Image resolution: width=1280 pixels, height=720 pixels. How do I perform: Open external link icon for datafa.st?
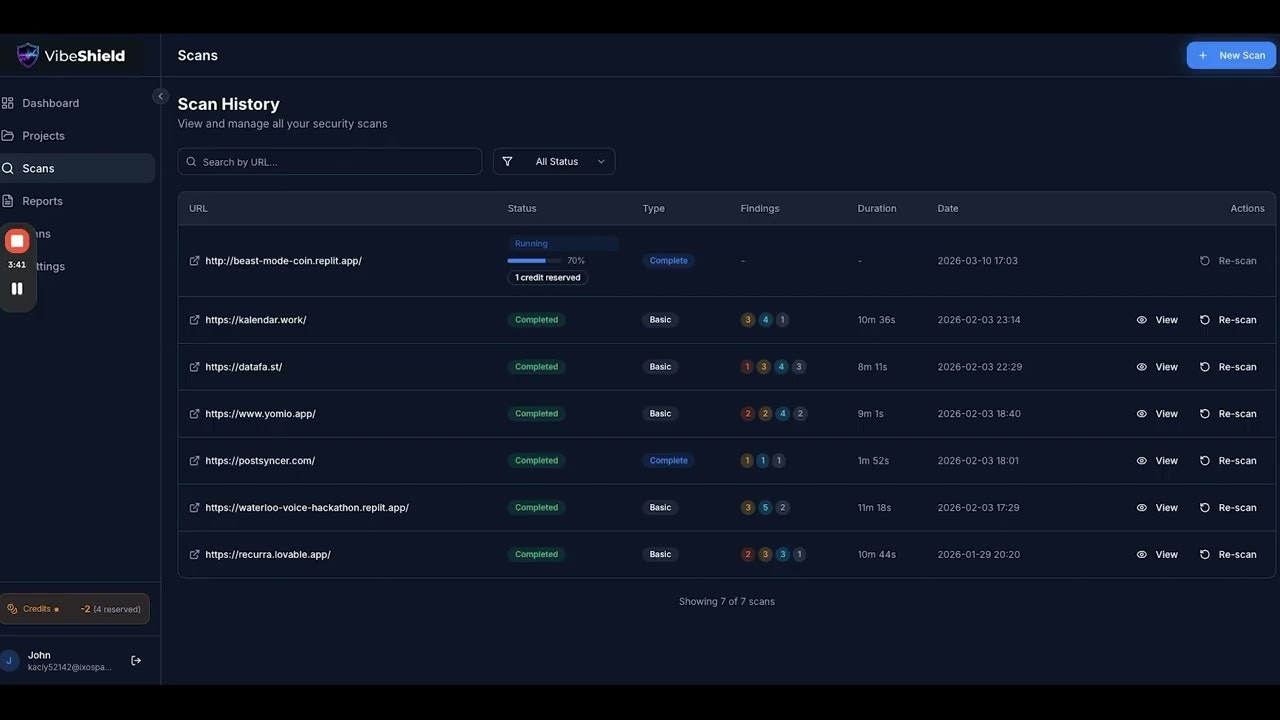[194, 367]
